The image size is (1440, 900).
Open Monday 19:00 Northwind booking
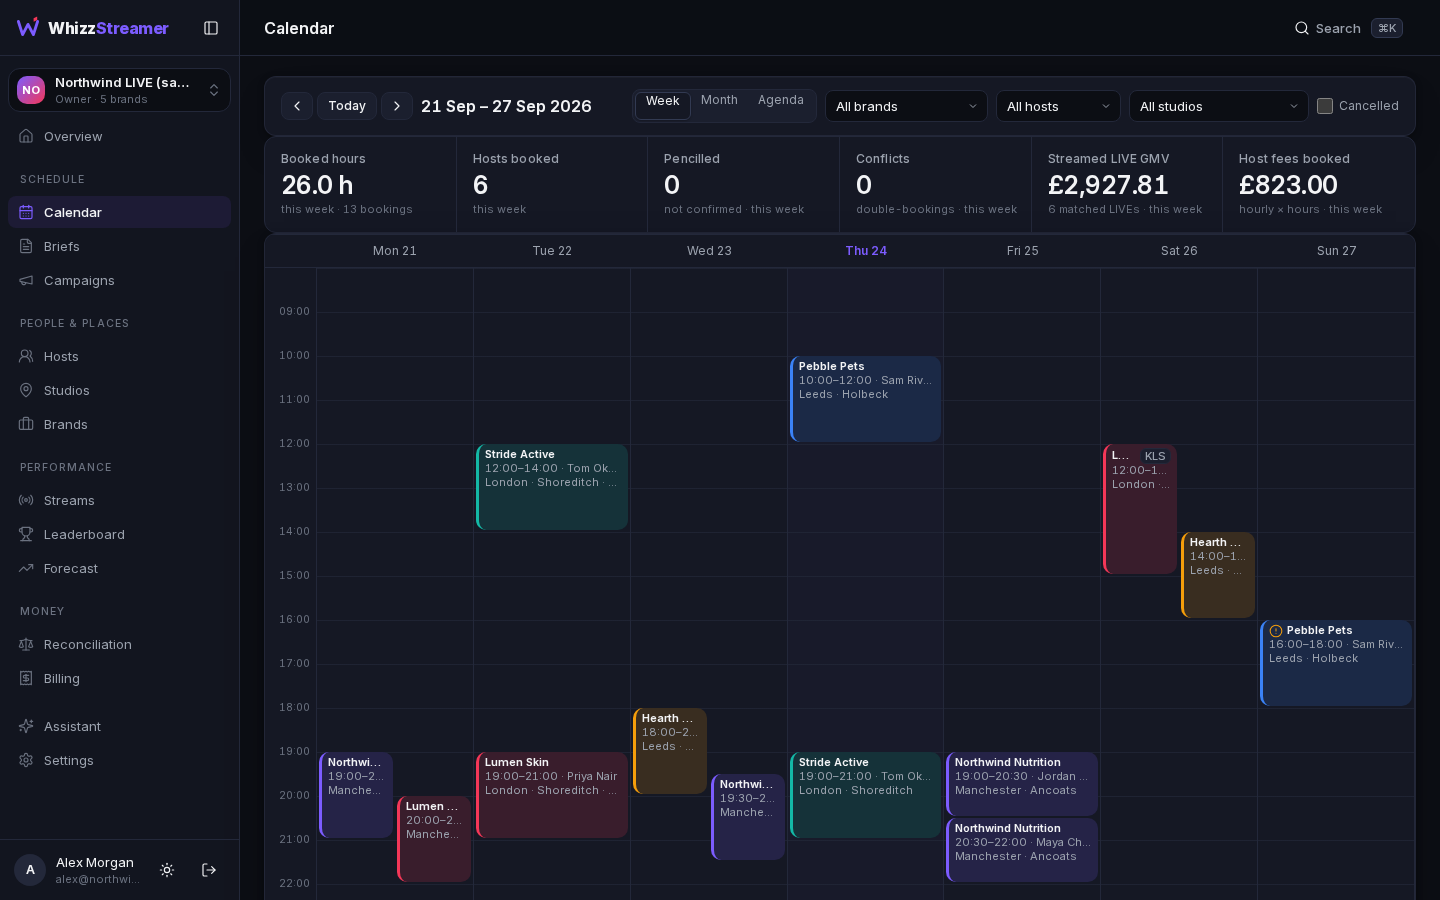(x=356, y=795)
